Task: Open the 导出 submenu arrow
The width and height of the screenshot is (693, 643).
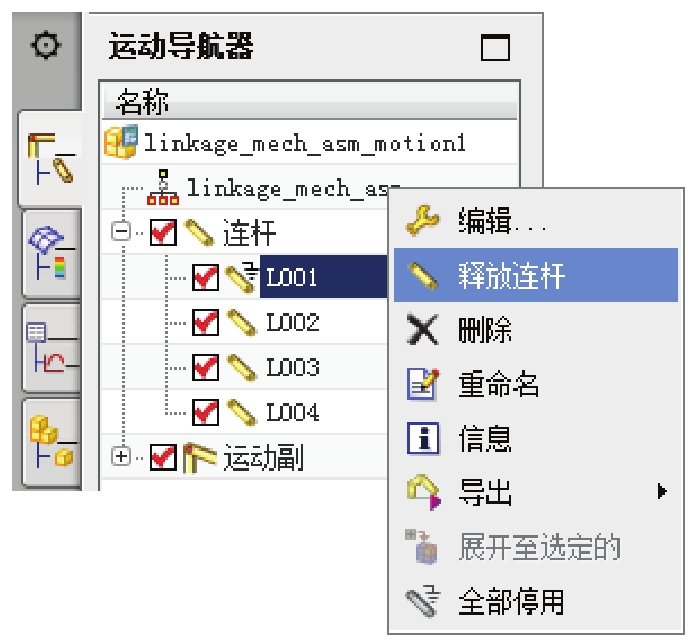Action: (662, 491)
